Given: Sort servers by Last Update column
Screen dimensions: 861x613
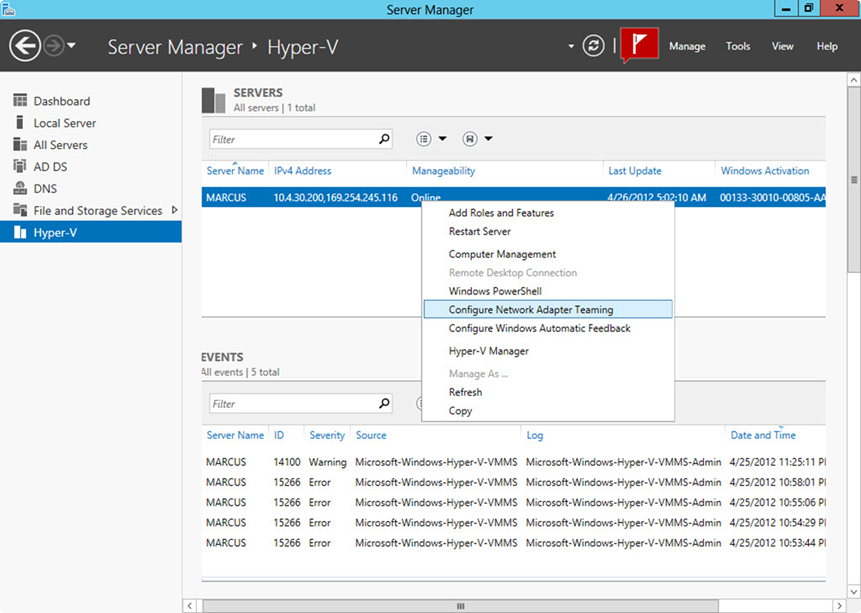Looking at the screenshot, I should [635, 171].
